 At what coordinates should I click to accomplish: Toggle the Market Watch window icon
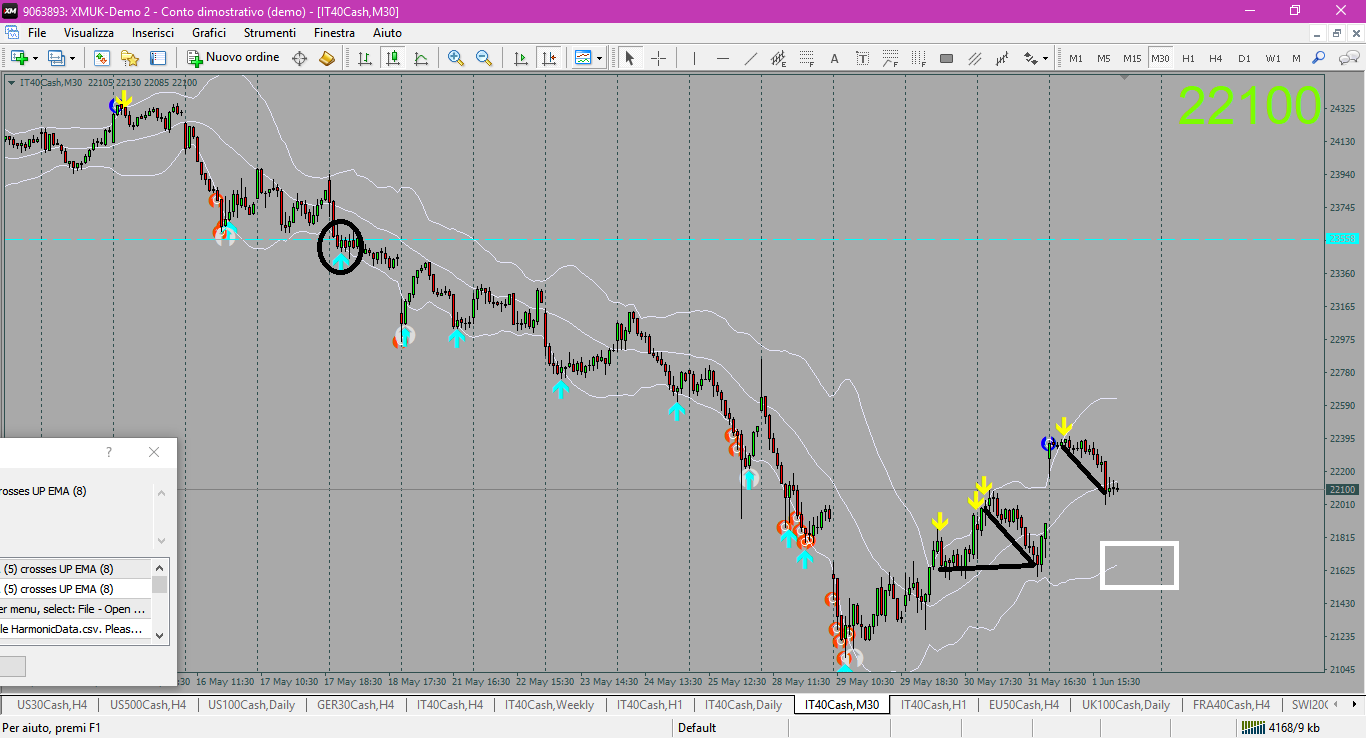102,58
